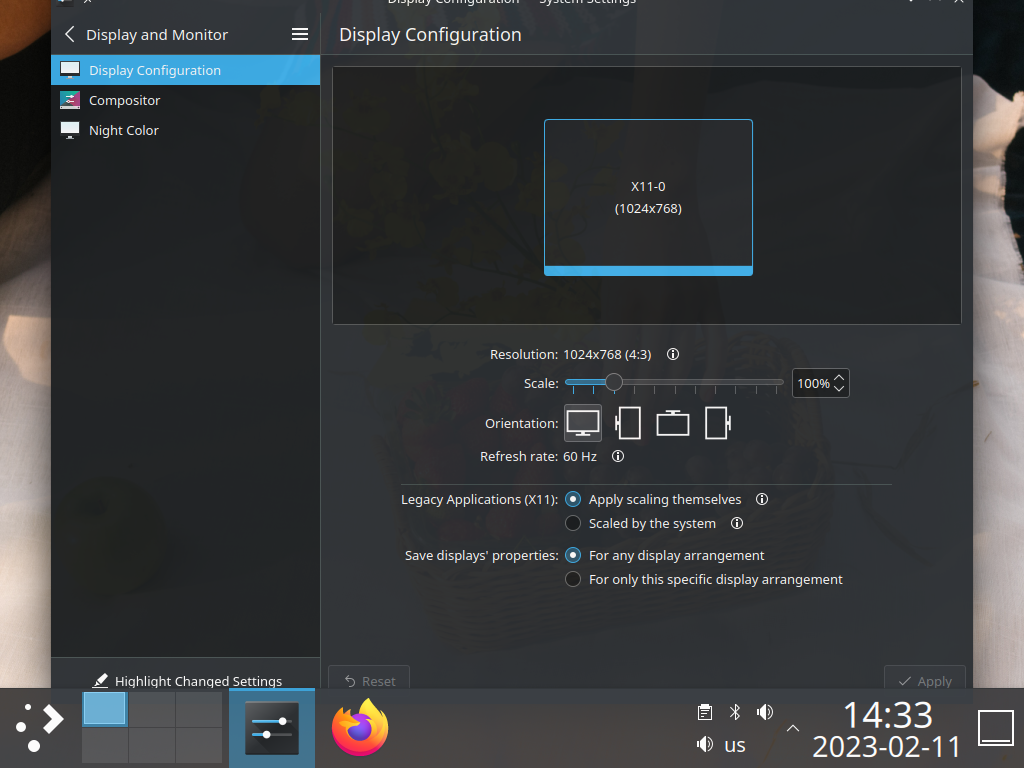Switch to the first virtual desktop in pager
The height and width of the screenshot is (768, 1024).
click(x=104, y=709)
